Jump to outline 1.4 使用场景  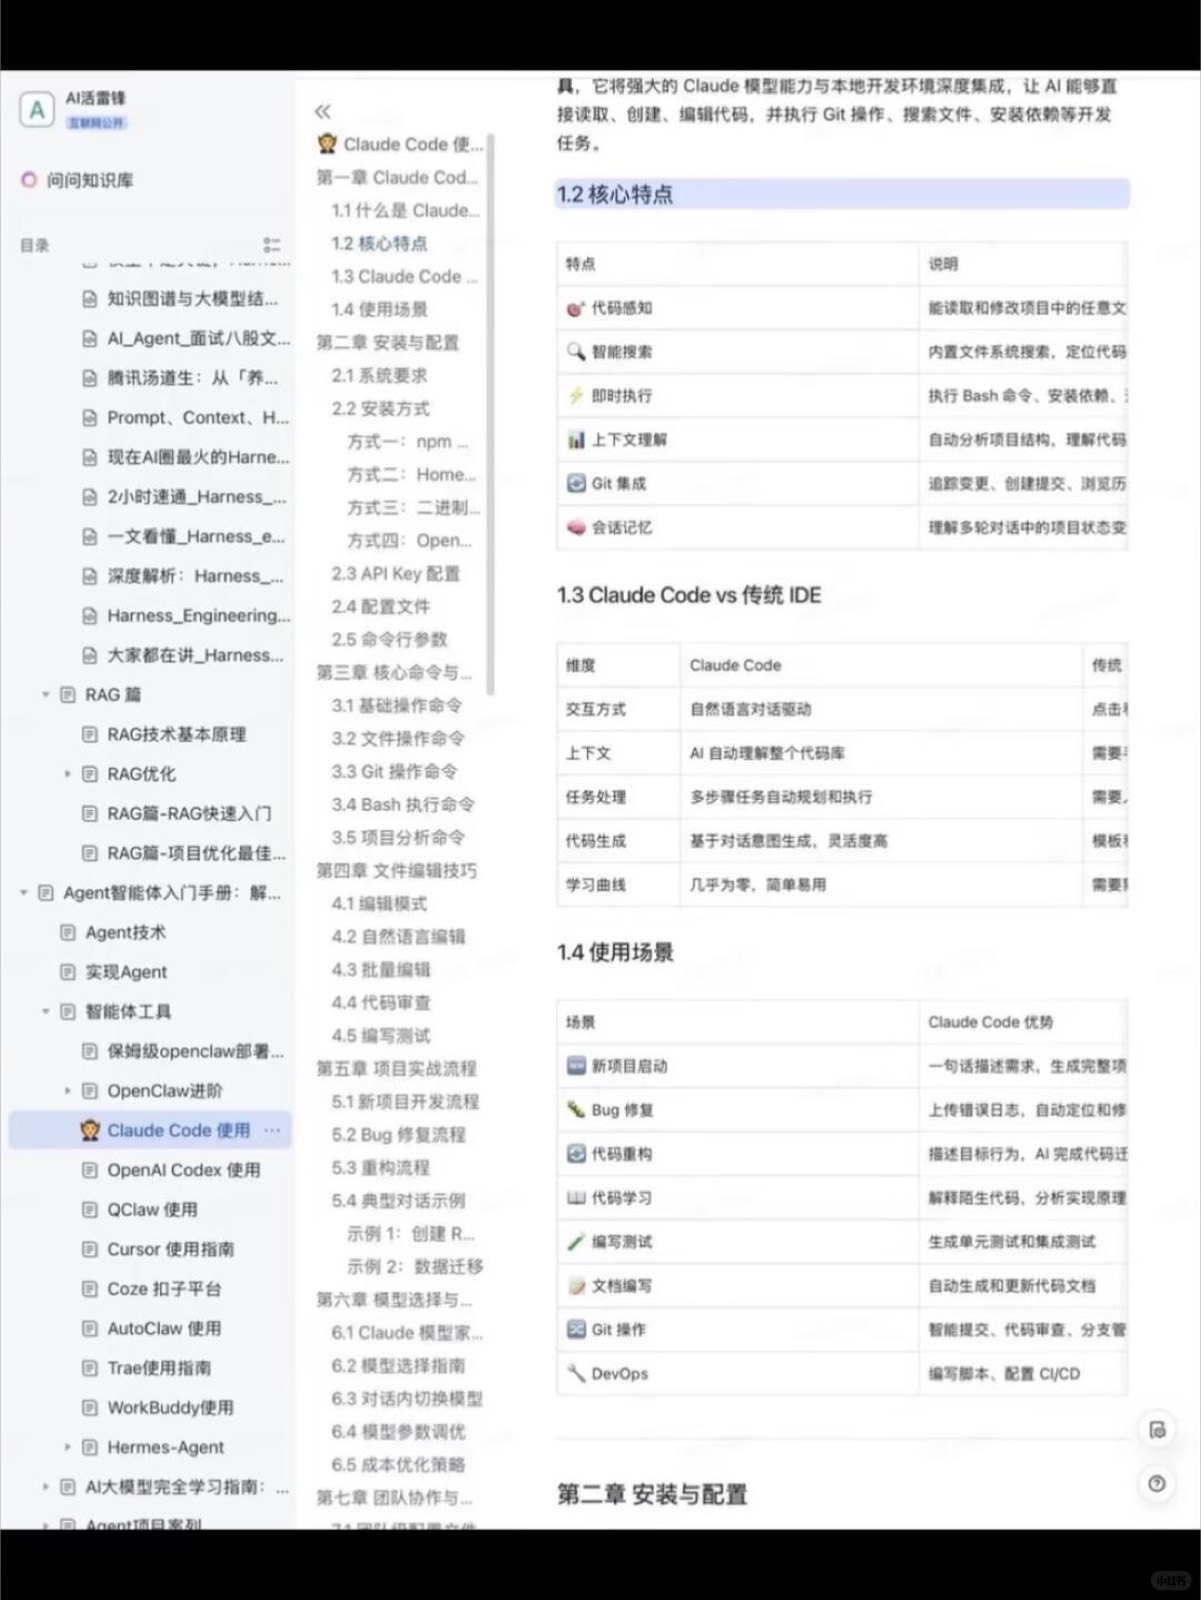coord(379,309)
